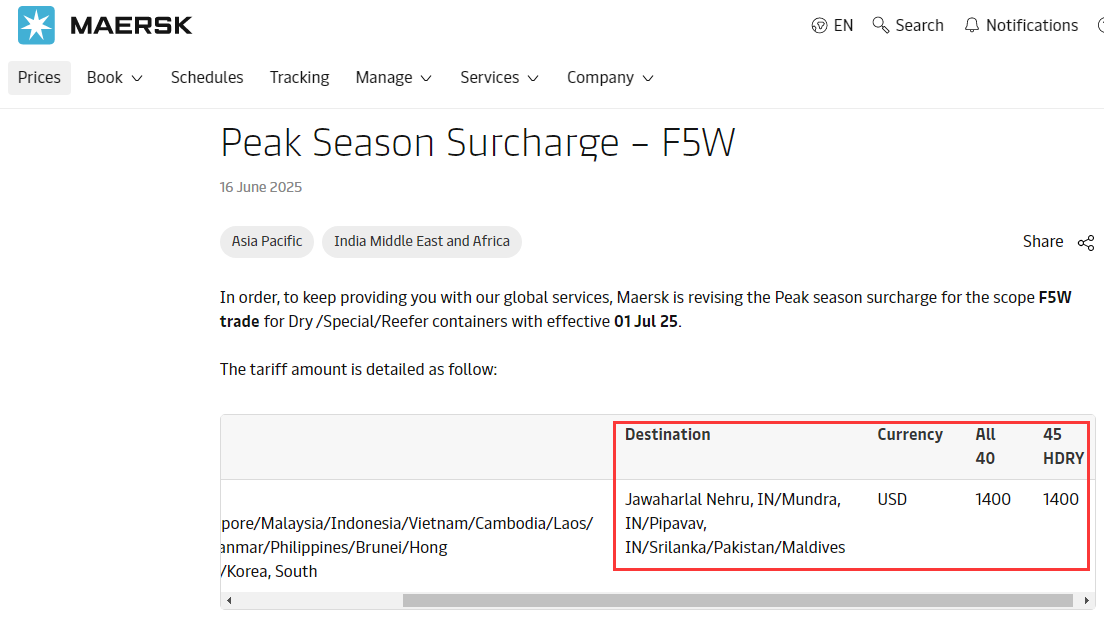Open the Notifications bell icon
The width and height of the screenshot is (1104, 630).
click(x=971, y=25)
